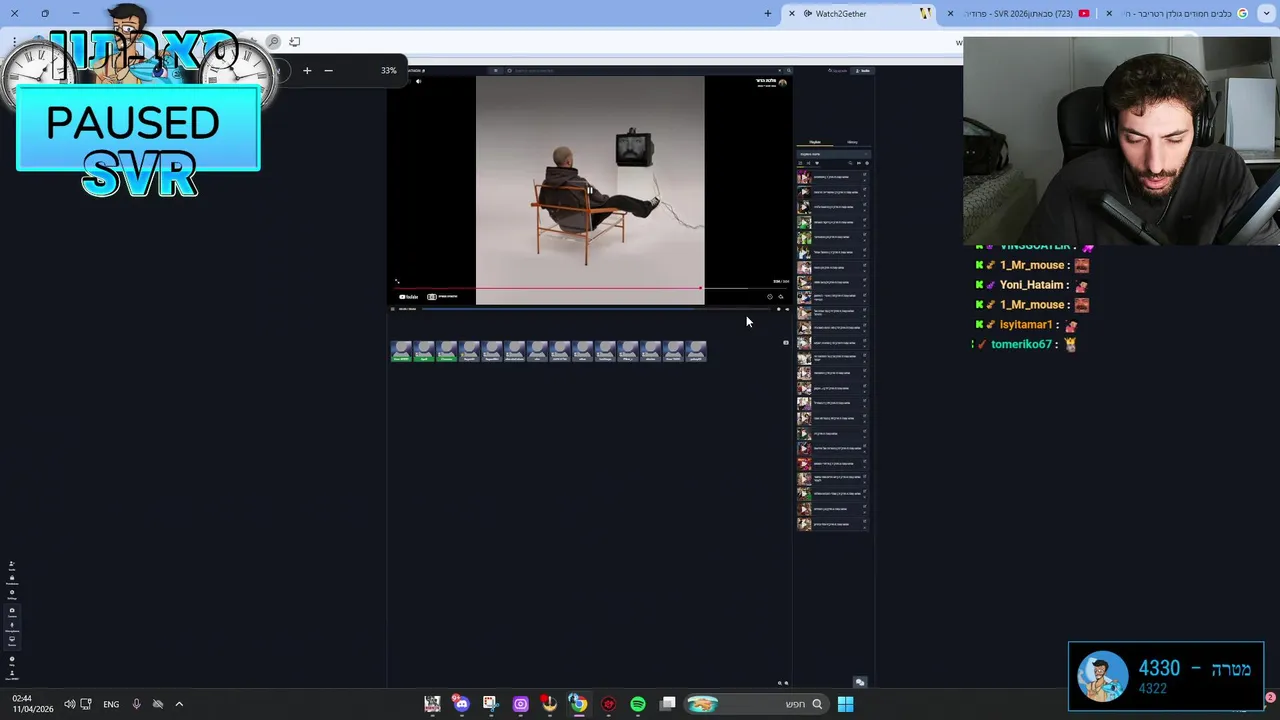Screen dimensions: 1280x720
Task: Open Discord from the taskbar
Action: click(x=461, y=704)
